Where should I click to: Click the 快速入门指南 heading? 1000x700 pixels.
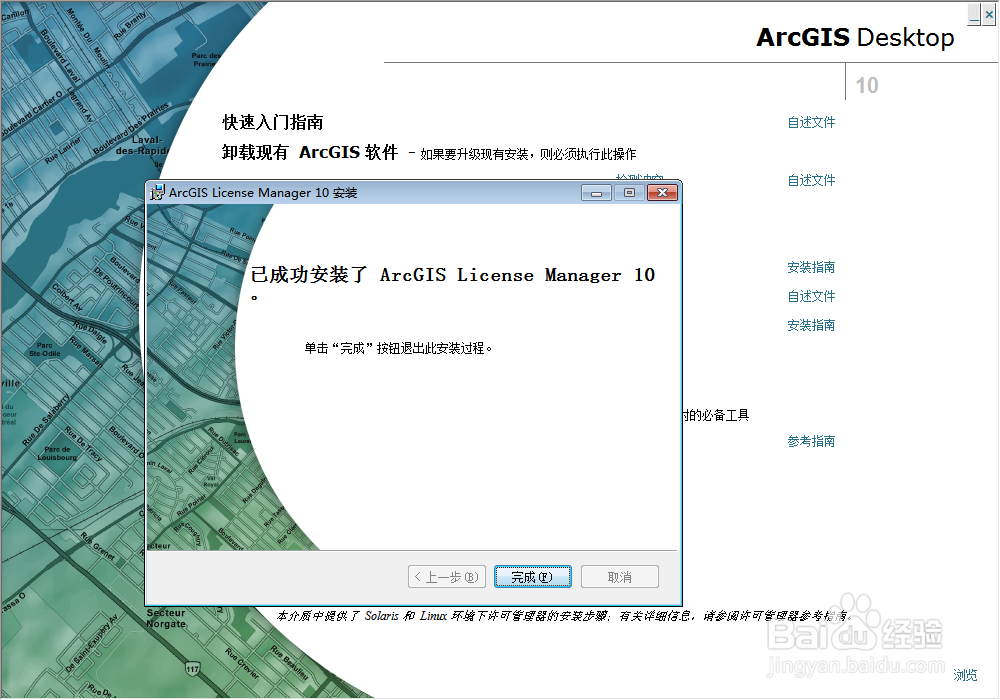pos(273,122)
